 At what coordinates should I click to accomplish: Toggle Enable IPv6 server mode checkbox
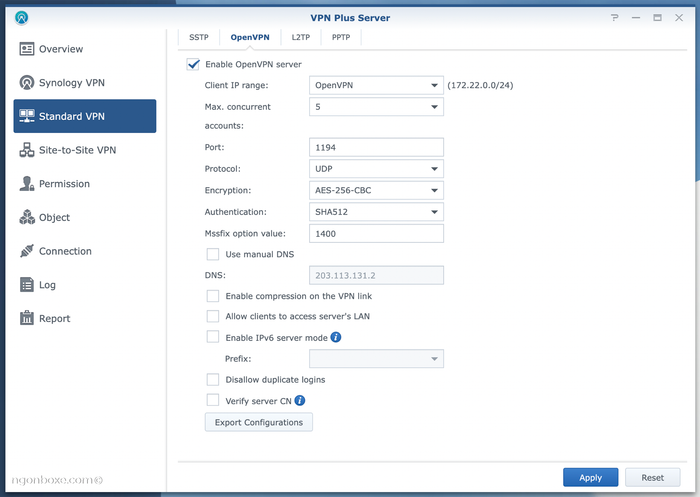pos(213,337)
